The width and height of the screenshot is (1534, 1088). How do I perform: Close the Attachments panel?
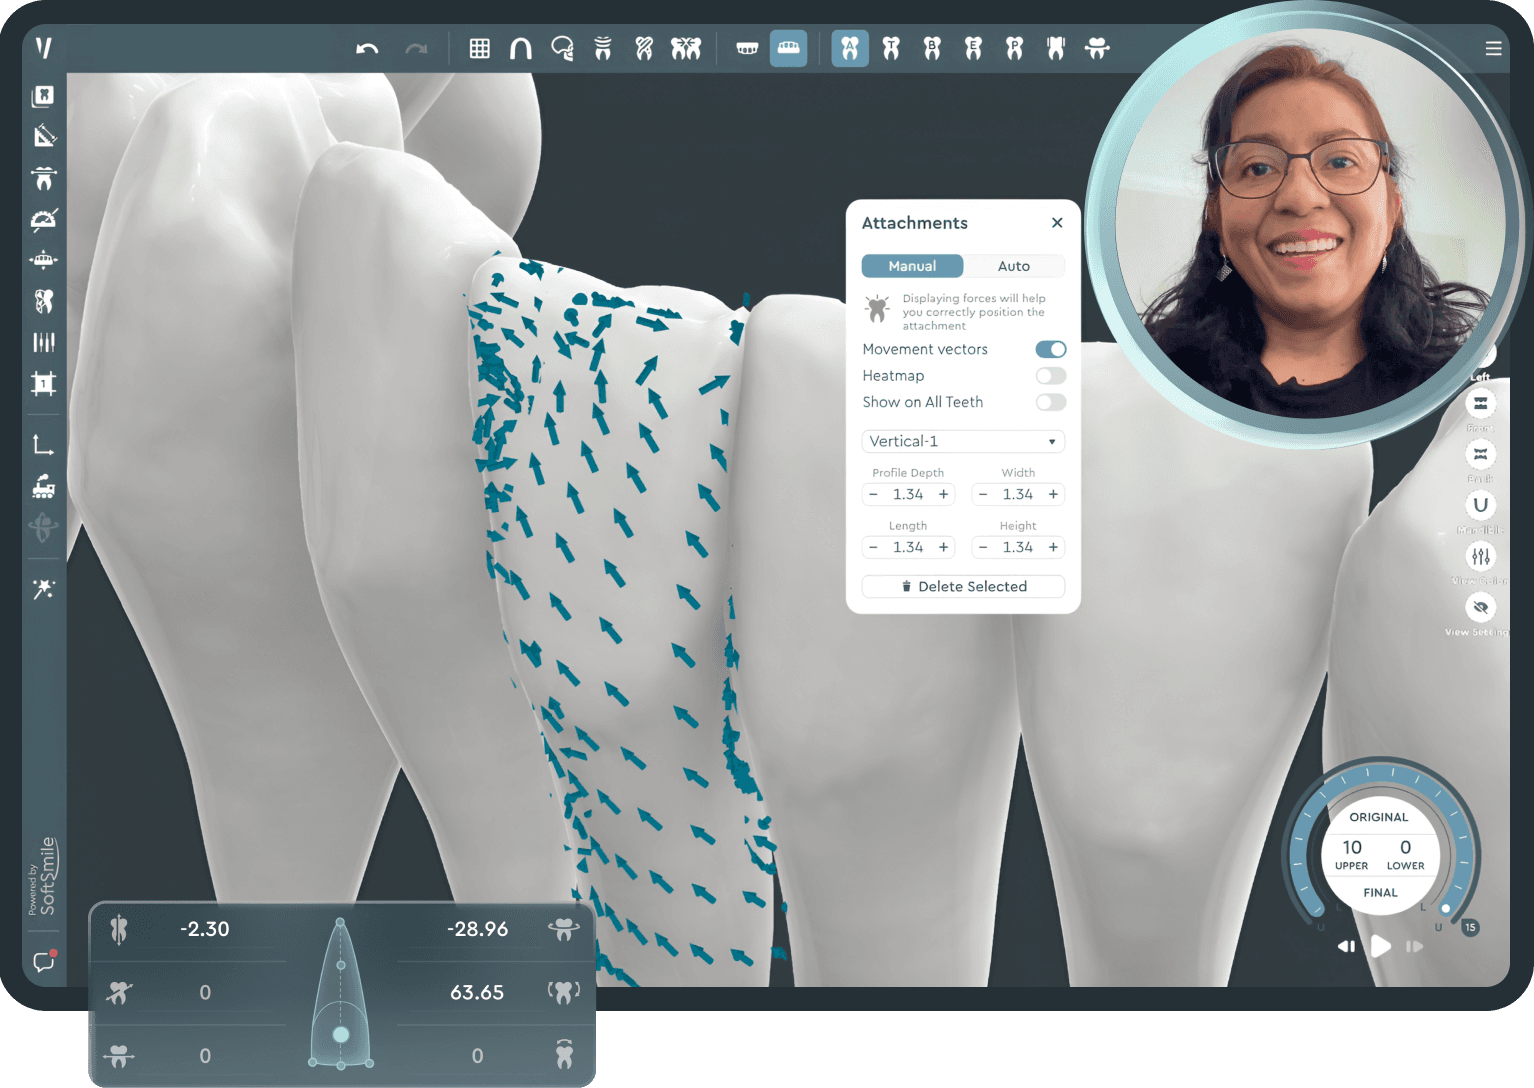[1057, 223]
